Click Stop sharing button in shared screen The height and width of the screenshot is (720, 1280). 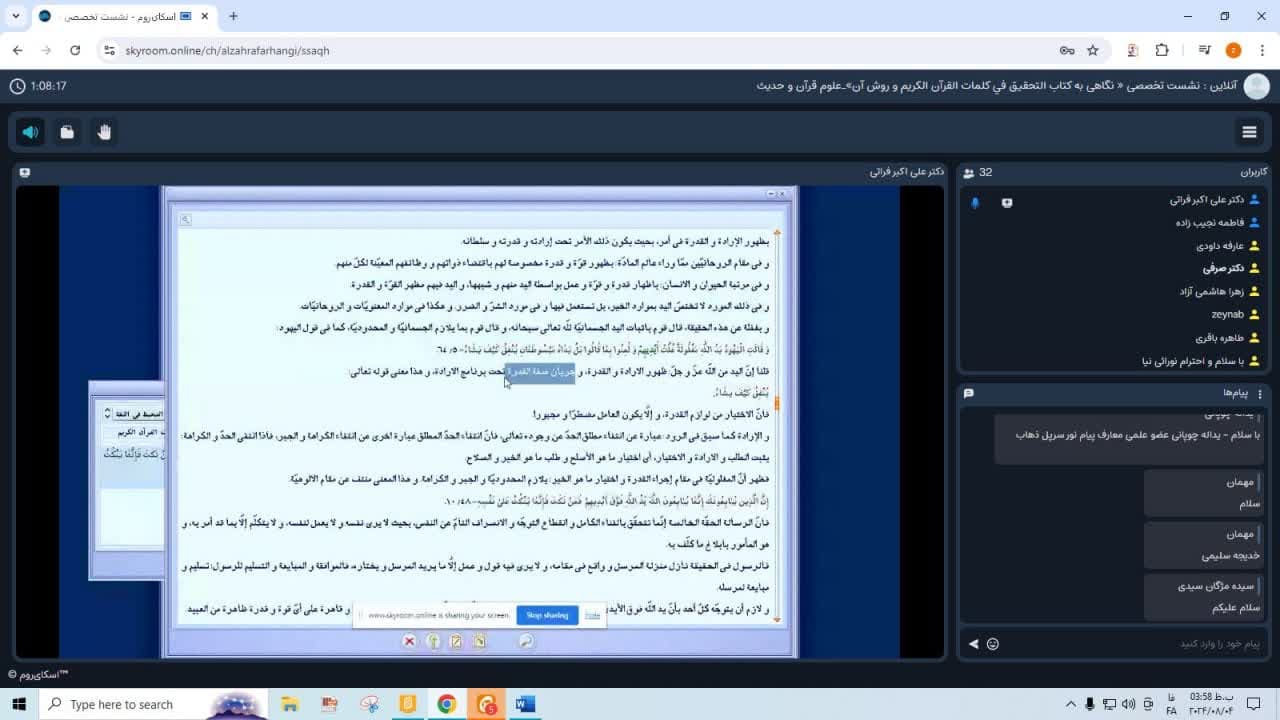pyautogui.click(x=547, y=615)
